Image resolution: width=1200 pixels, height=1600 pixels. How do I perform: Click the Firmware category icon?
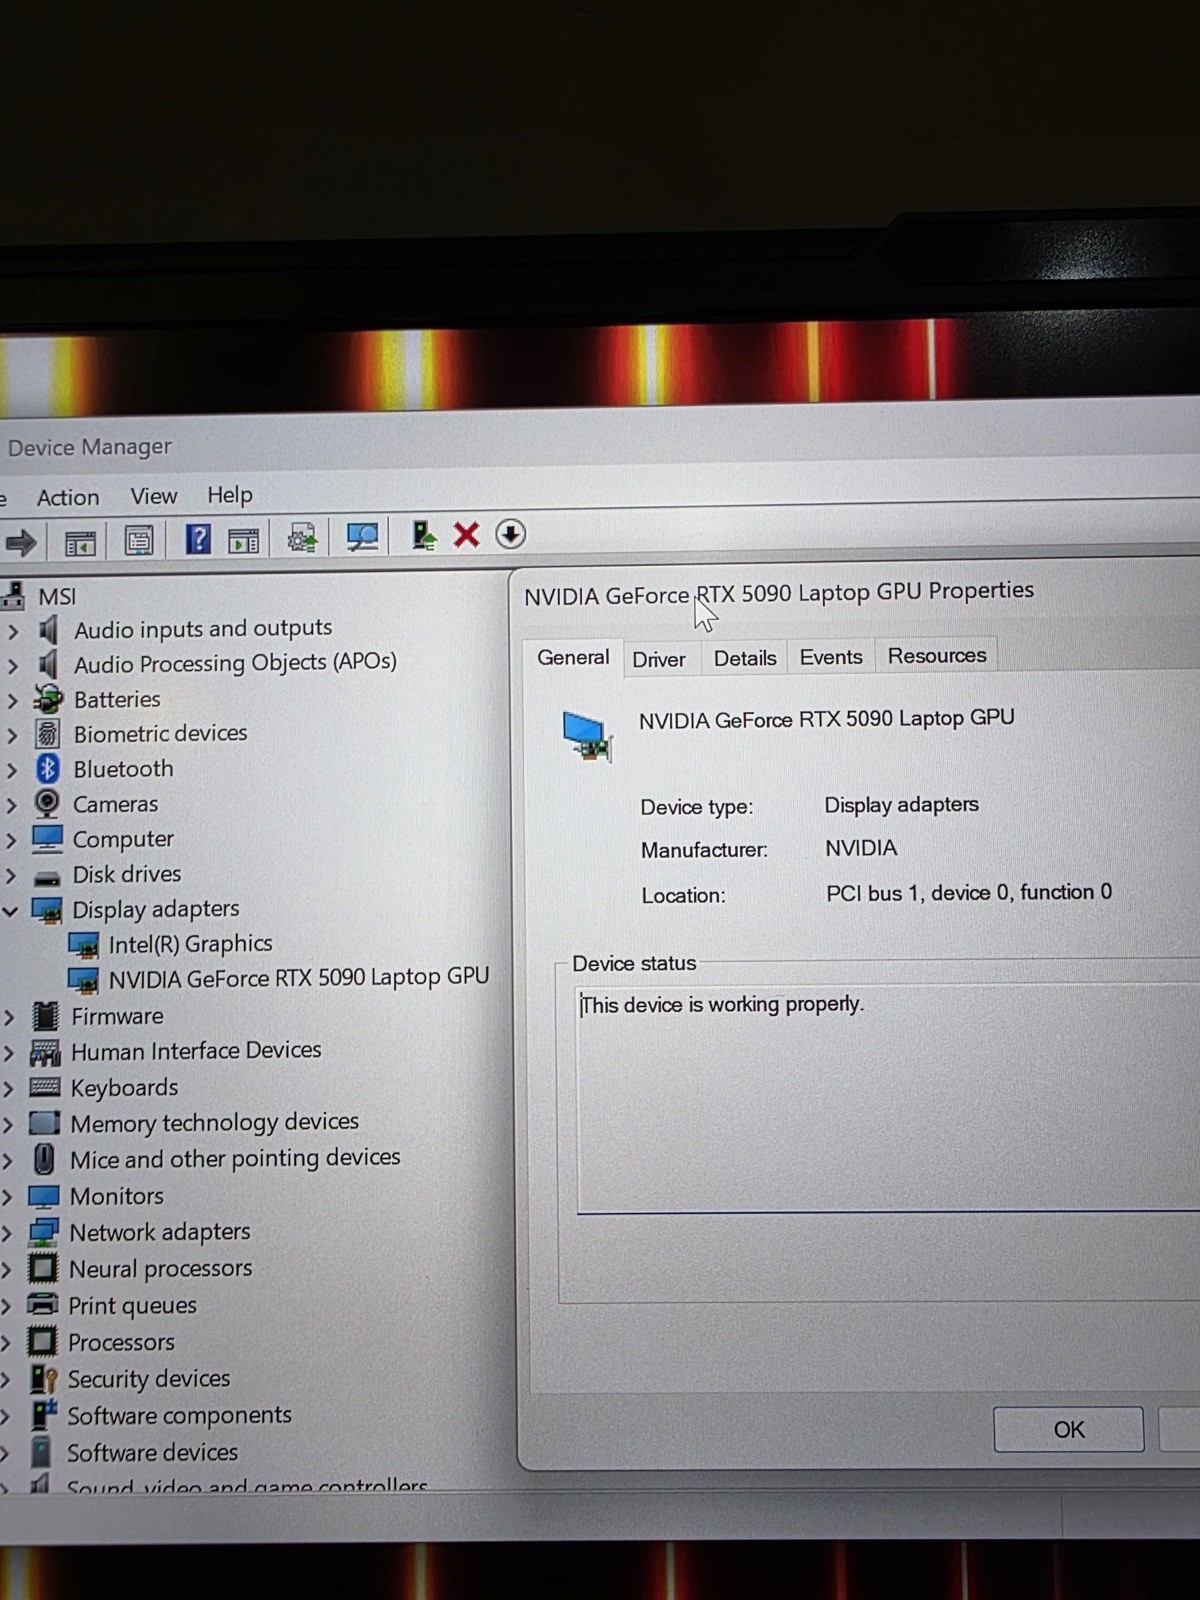point(45,1016)
